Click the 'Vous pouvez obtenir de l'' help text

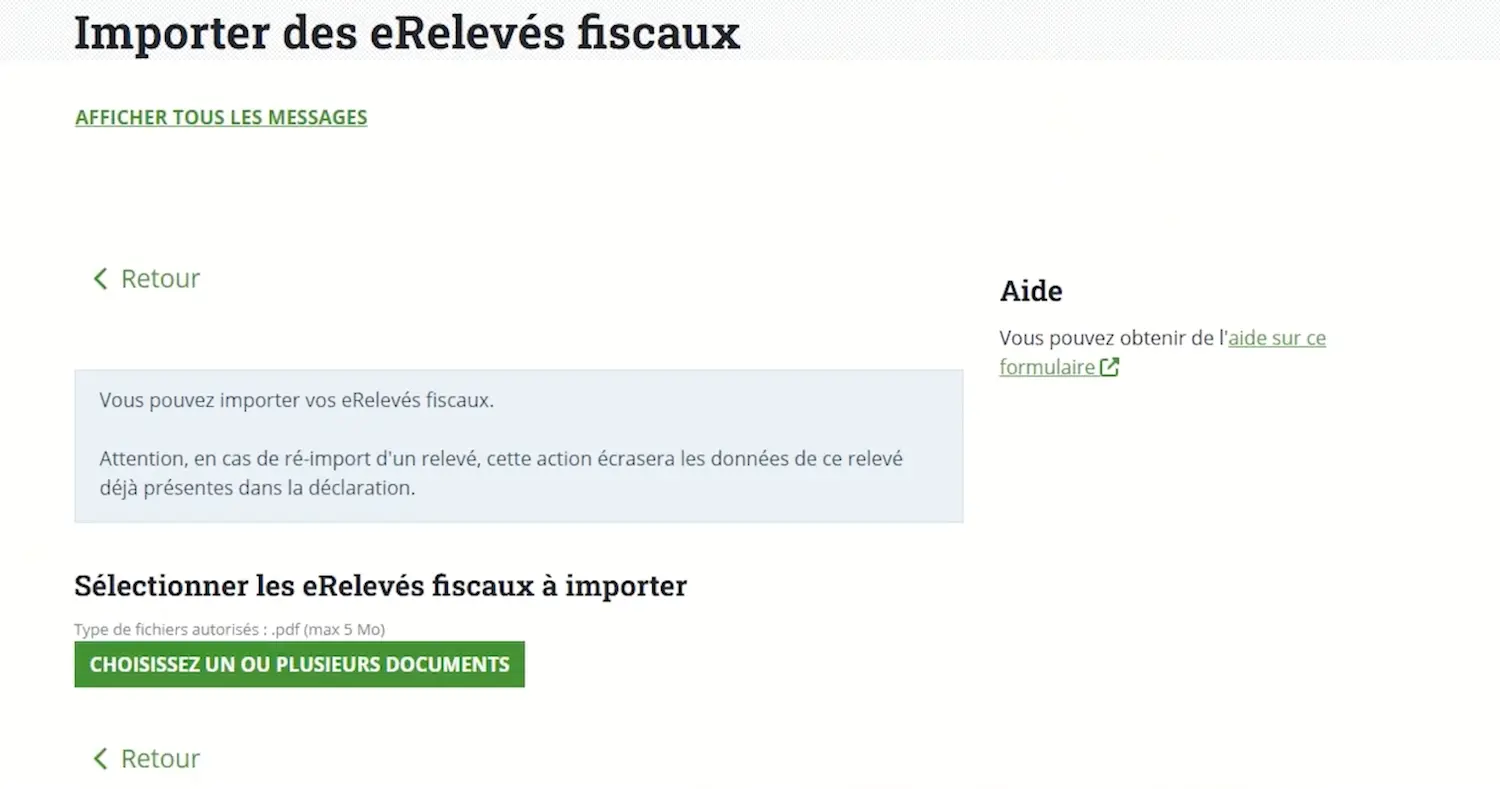coord(1112,338)
